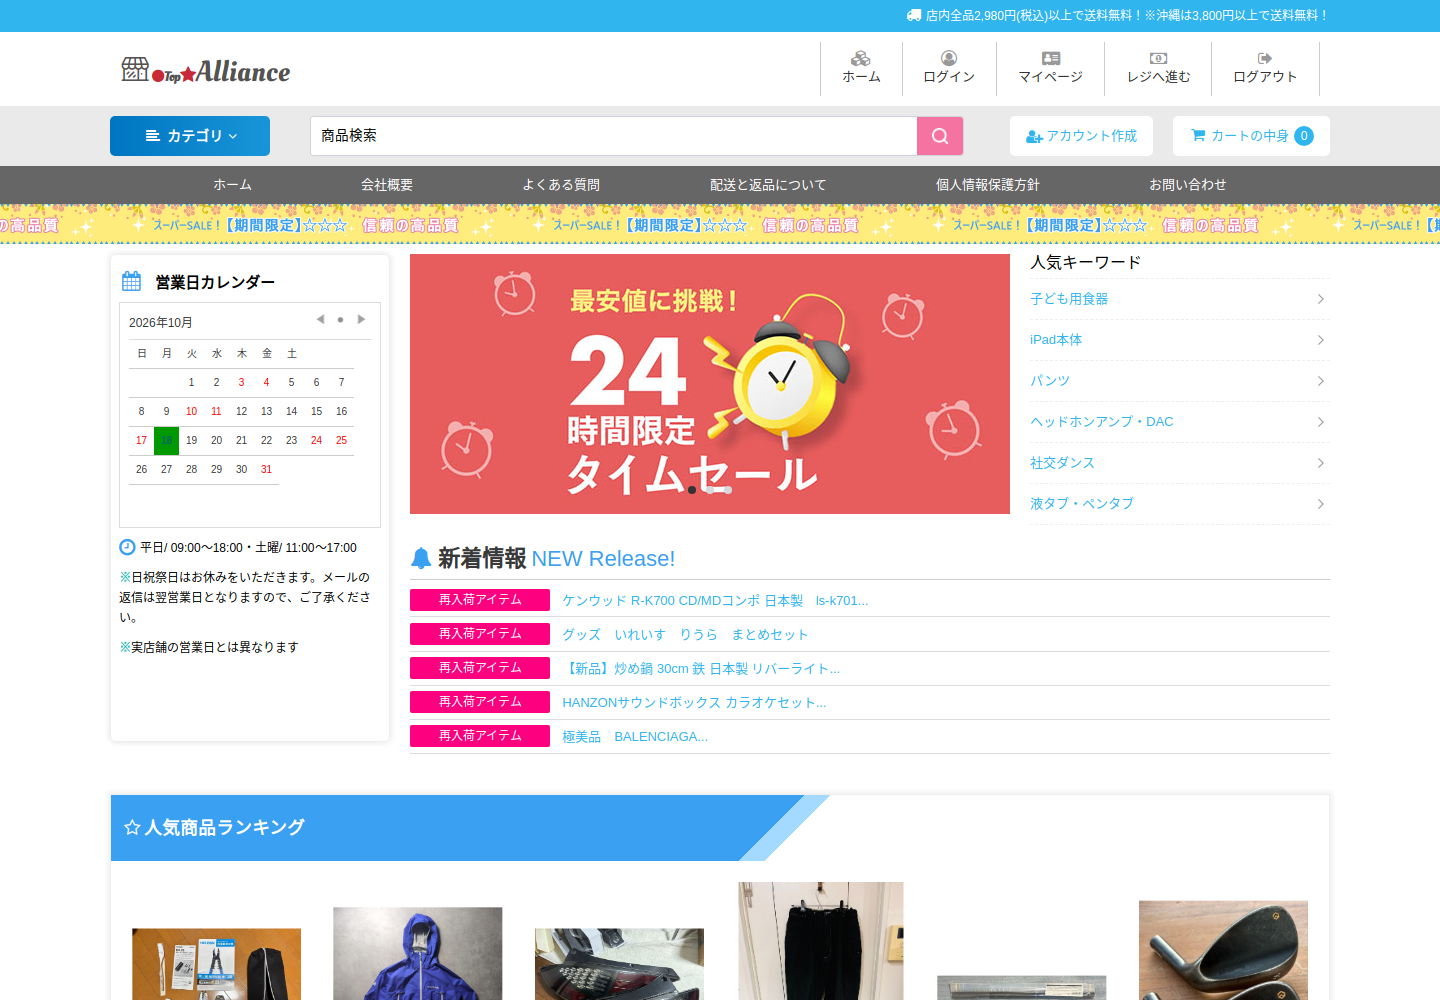This screenshot has width=1440, height=1000.
Task: Show the next calendar month arrow
Action: (361, 320)
